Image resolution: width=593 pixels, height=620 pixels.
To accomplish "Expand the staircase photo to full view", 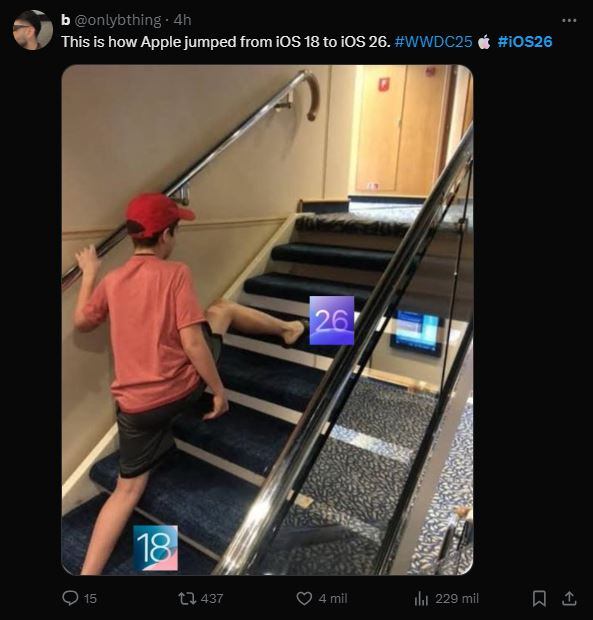I will 267,320.
